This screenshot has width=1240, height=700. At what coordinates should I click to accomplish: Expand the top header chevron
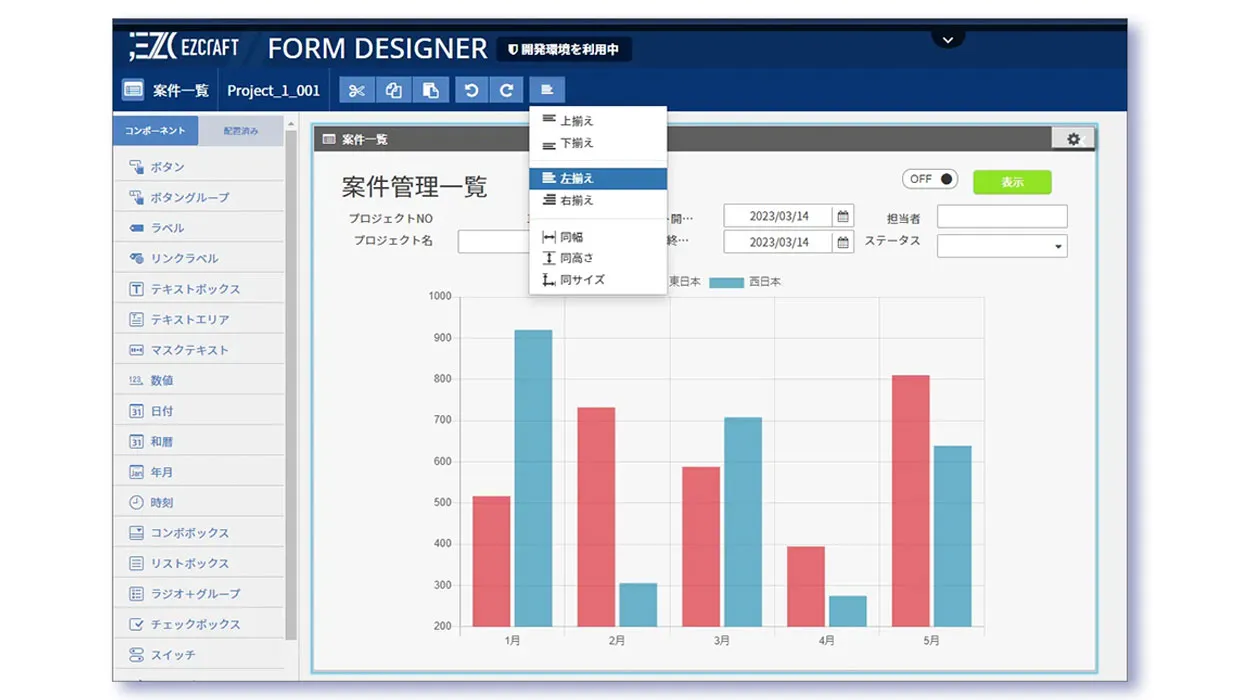coord(948,40)
